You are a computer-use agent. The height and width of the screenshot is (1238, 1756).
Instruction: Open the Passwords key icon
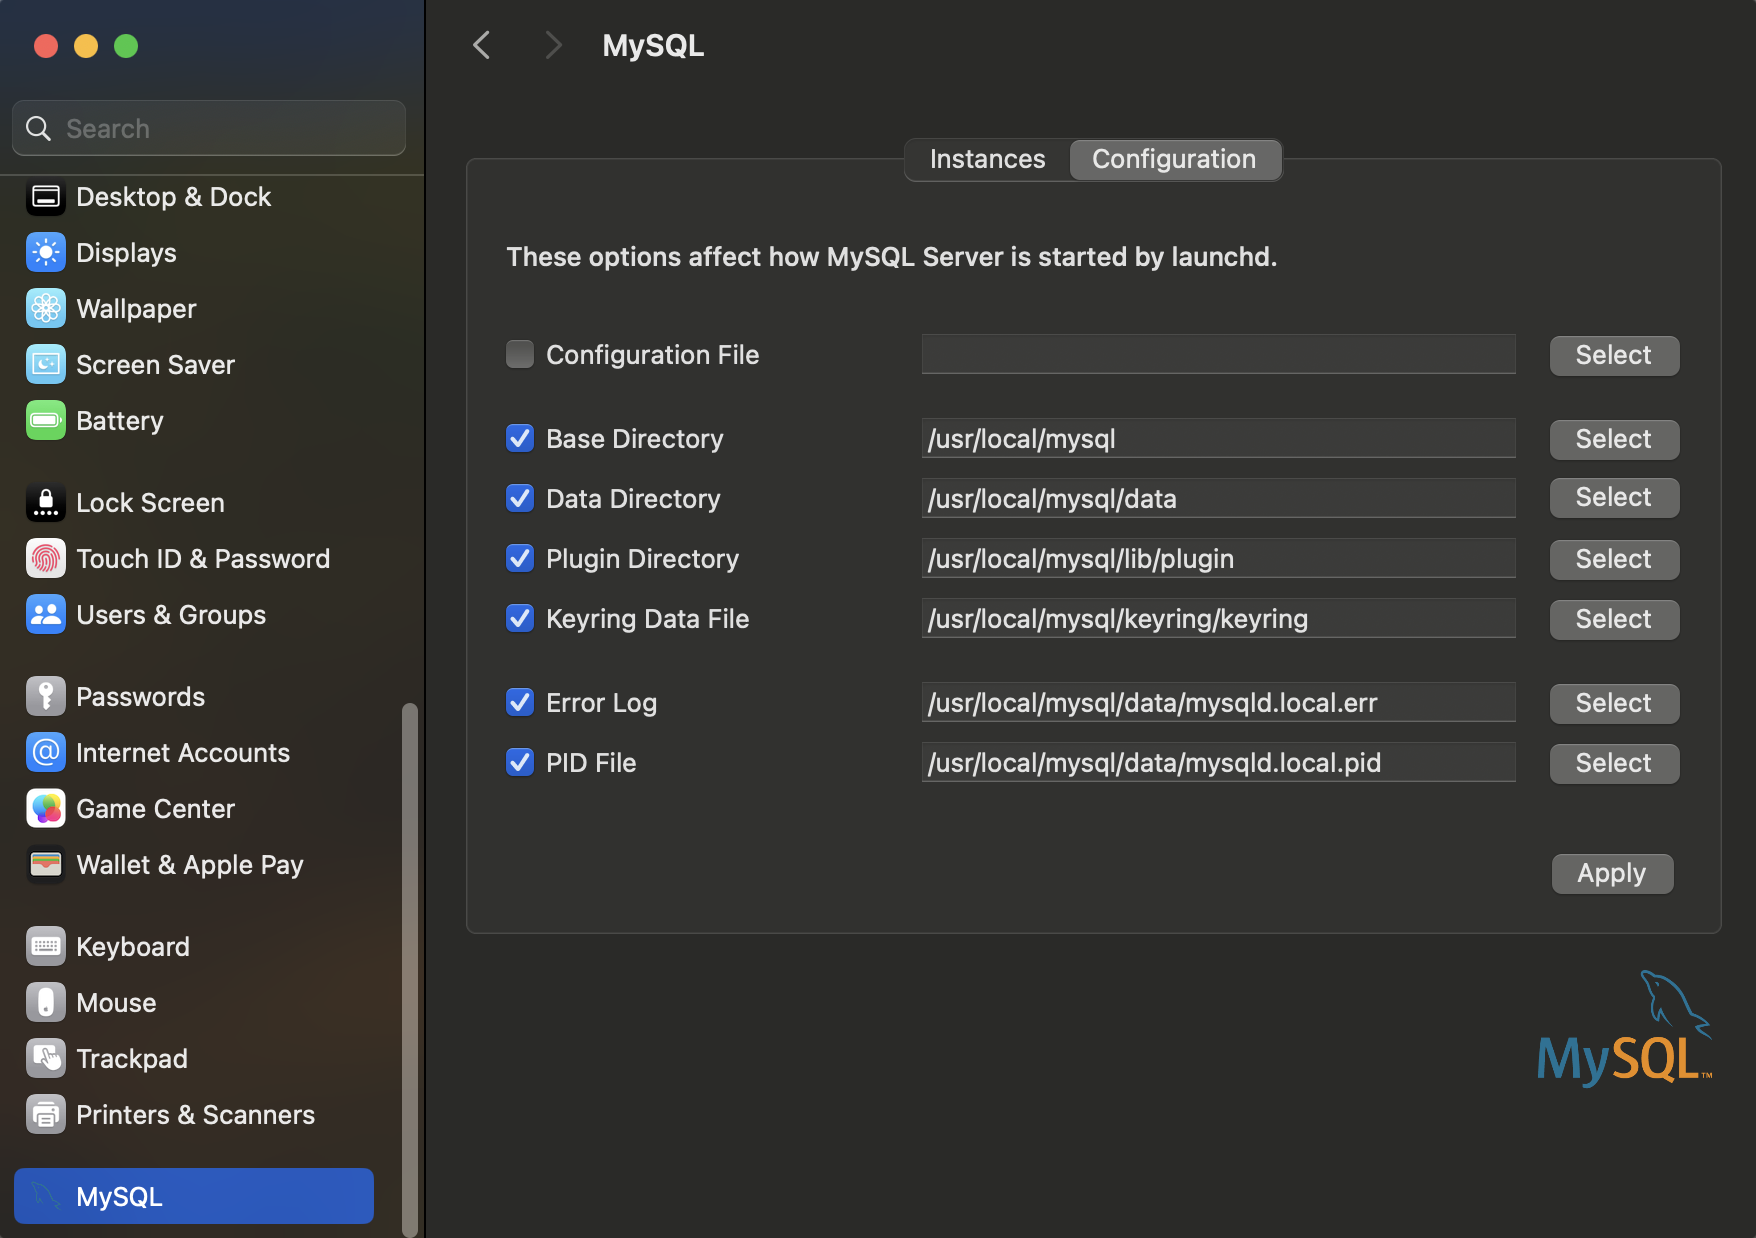46,697
